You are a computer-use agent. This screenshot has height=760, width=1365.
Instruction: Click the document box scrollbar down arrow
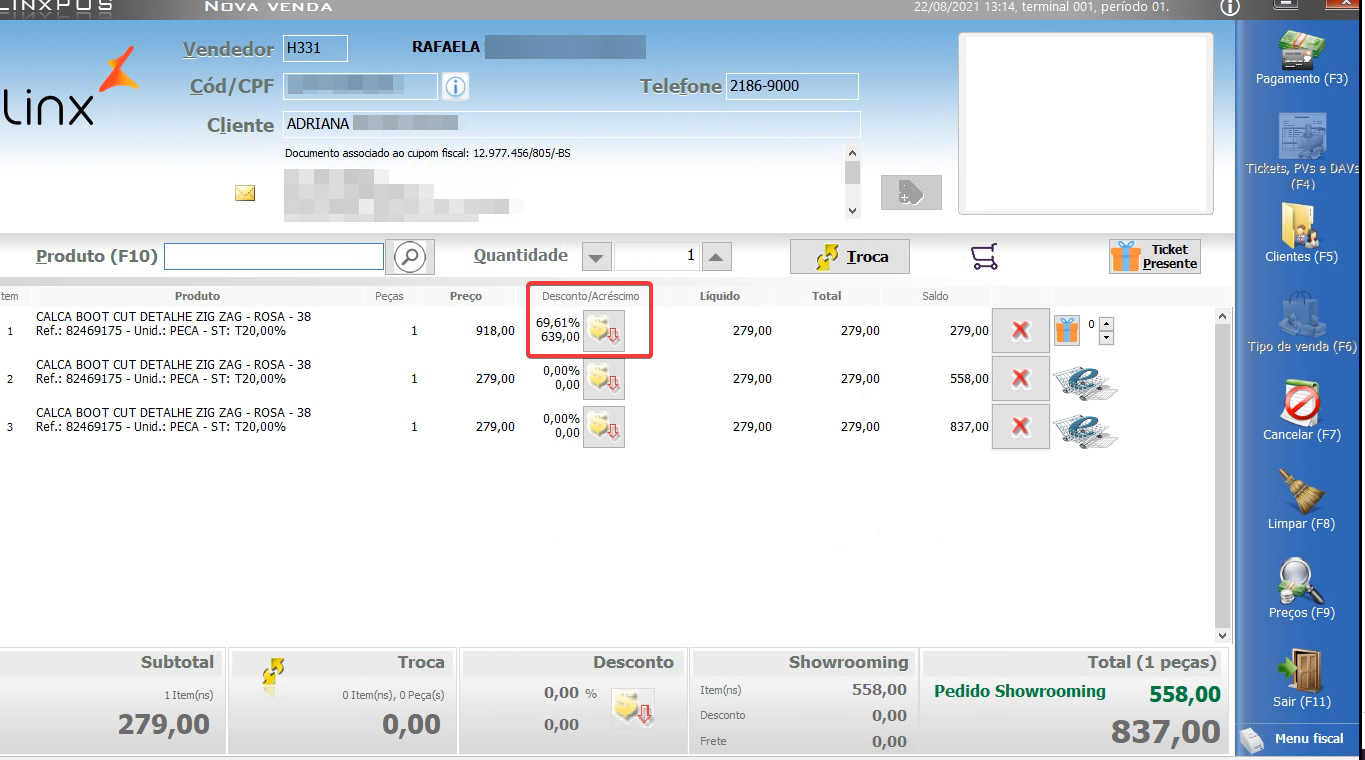852,210
